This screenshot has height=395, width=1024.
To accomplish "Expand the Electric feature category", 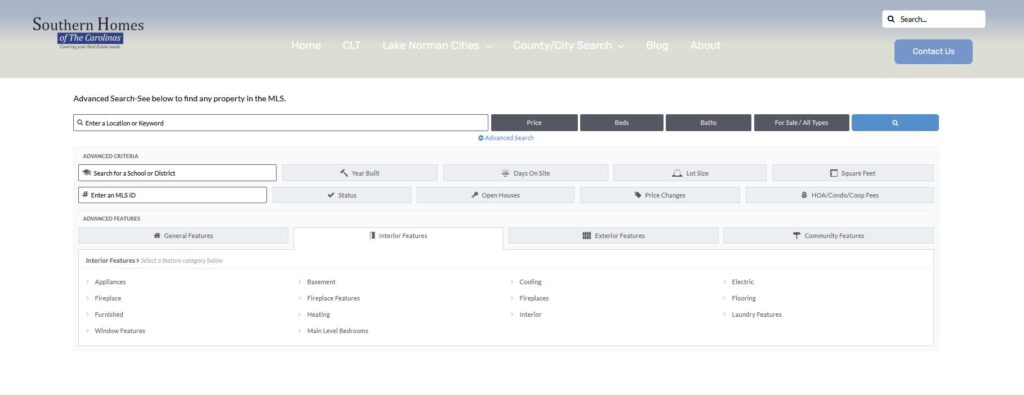I will click(742, 282).
